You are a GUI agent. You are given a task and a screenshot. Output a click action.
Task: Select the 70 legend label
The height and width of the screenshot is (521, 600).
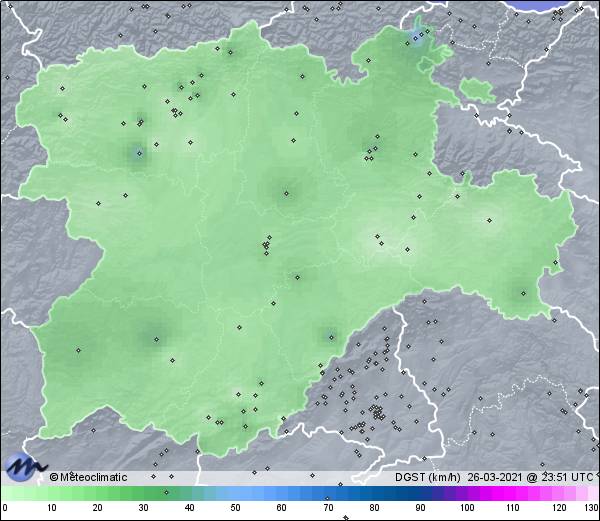tap(328, 508)
